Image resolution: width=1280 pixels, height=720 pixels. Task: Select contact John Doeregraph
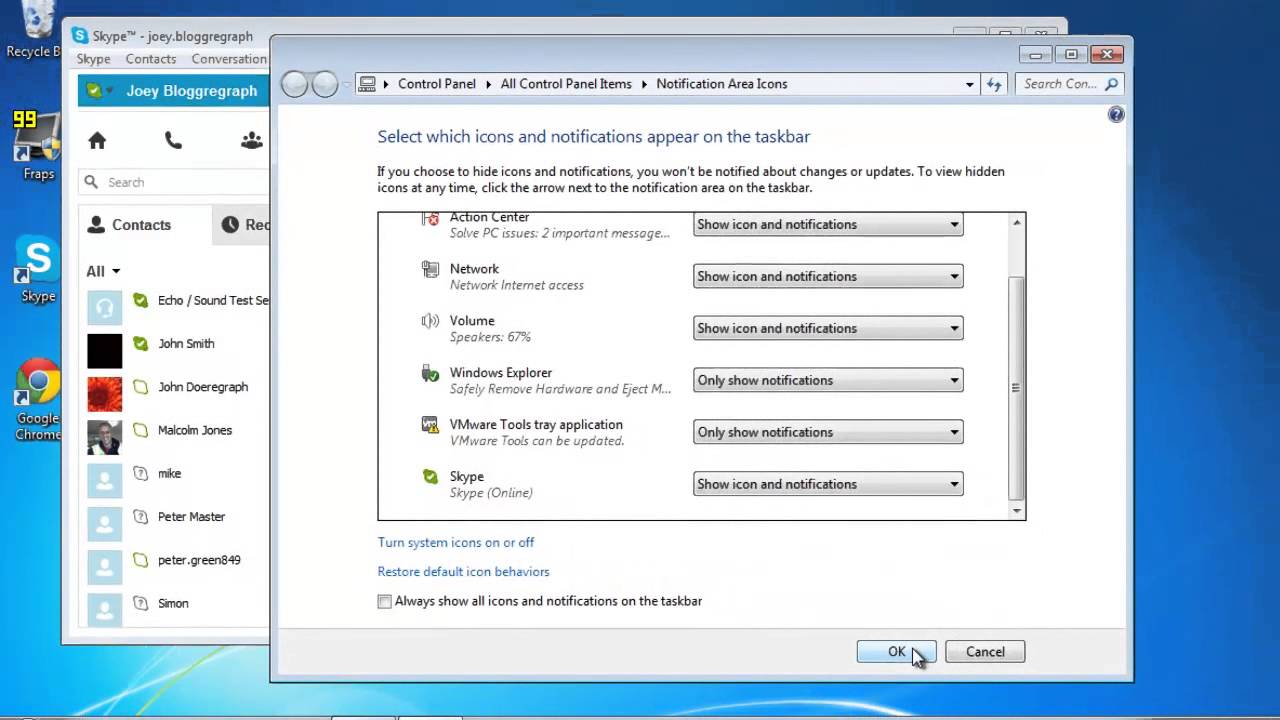point(174,394)
